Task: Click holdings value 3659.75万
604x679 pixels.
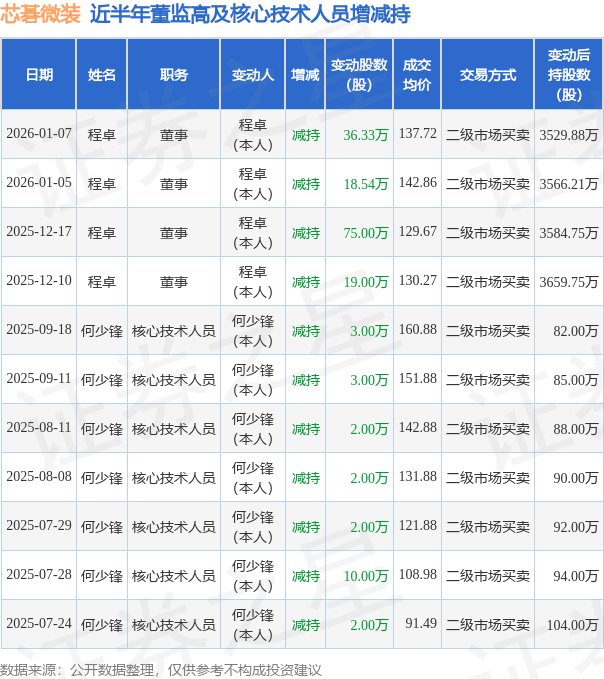Action: pos(569,282)
